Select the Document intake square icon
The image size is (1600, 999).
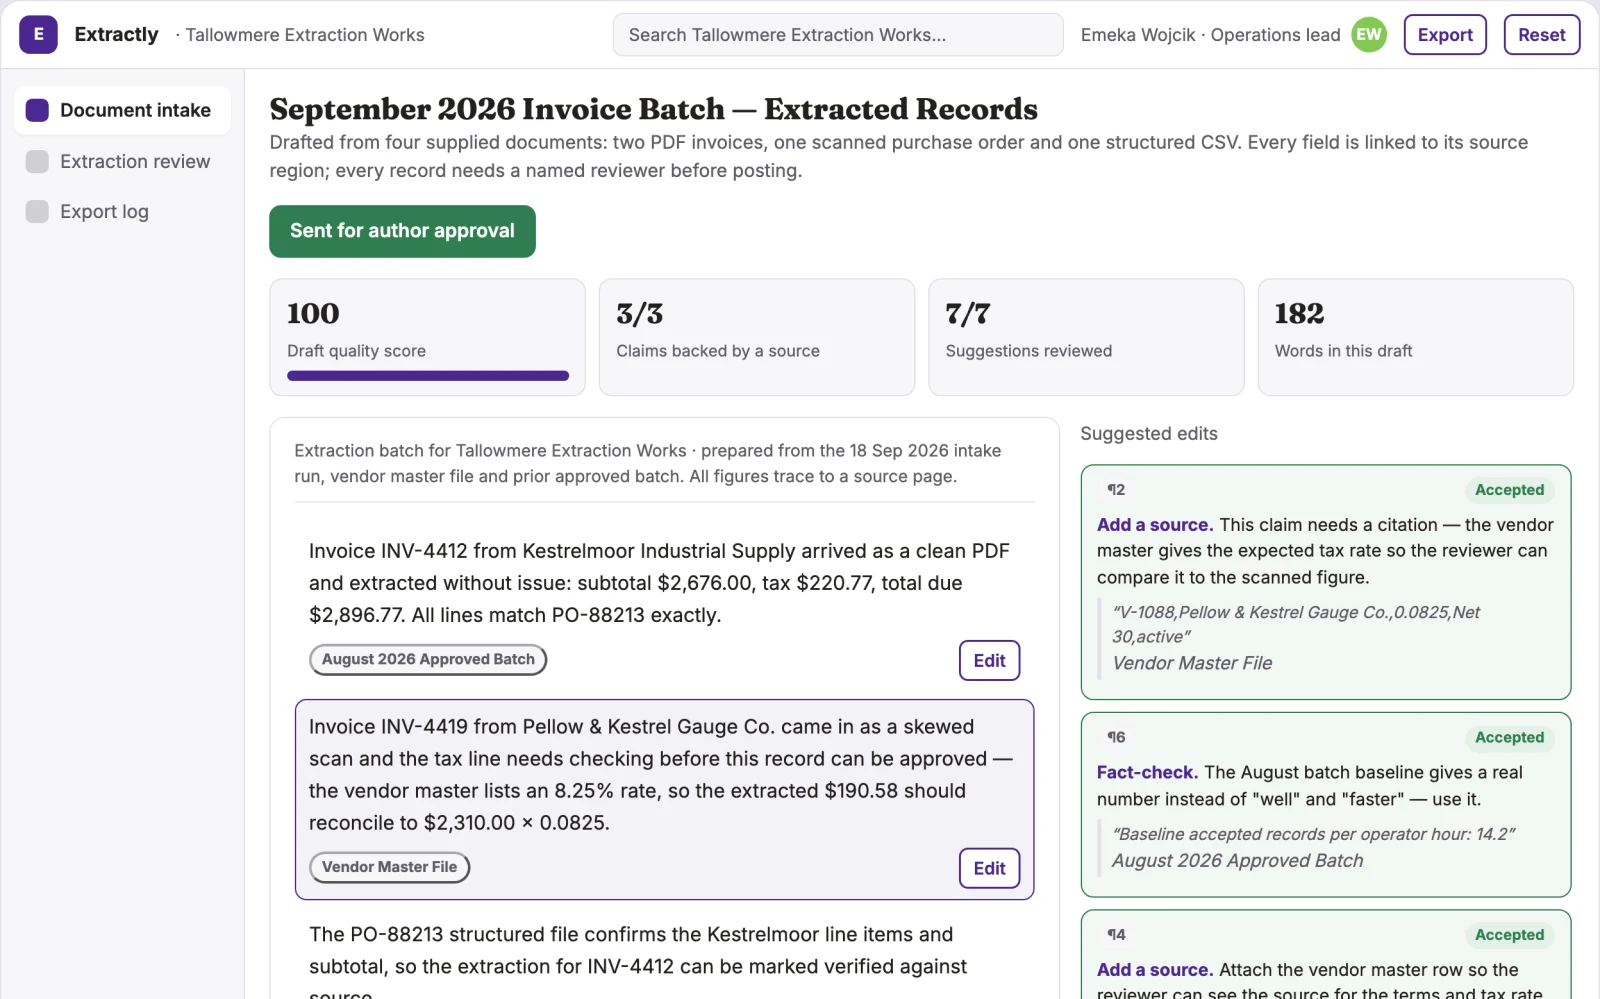(37, 110)
